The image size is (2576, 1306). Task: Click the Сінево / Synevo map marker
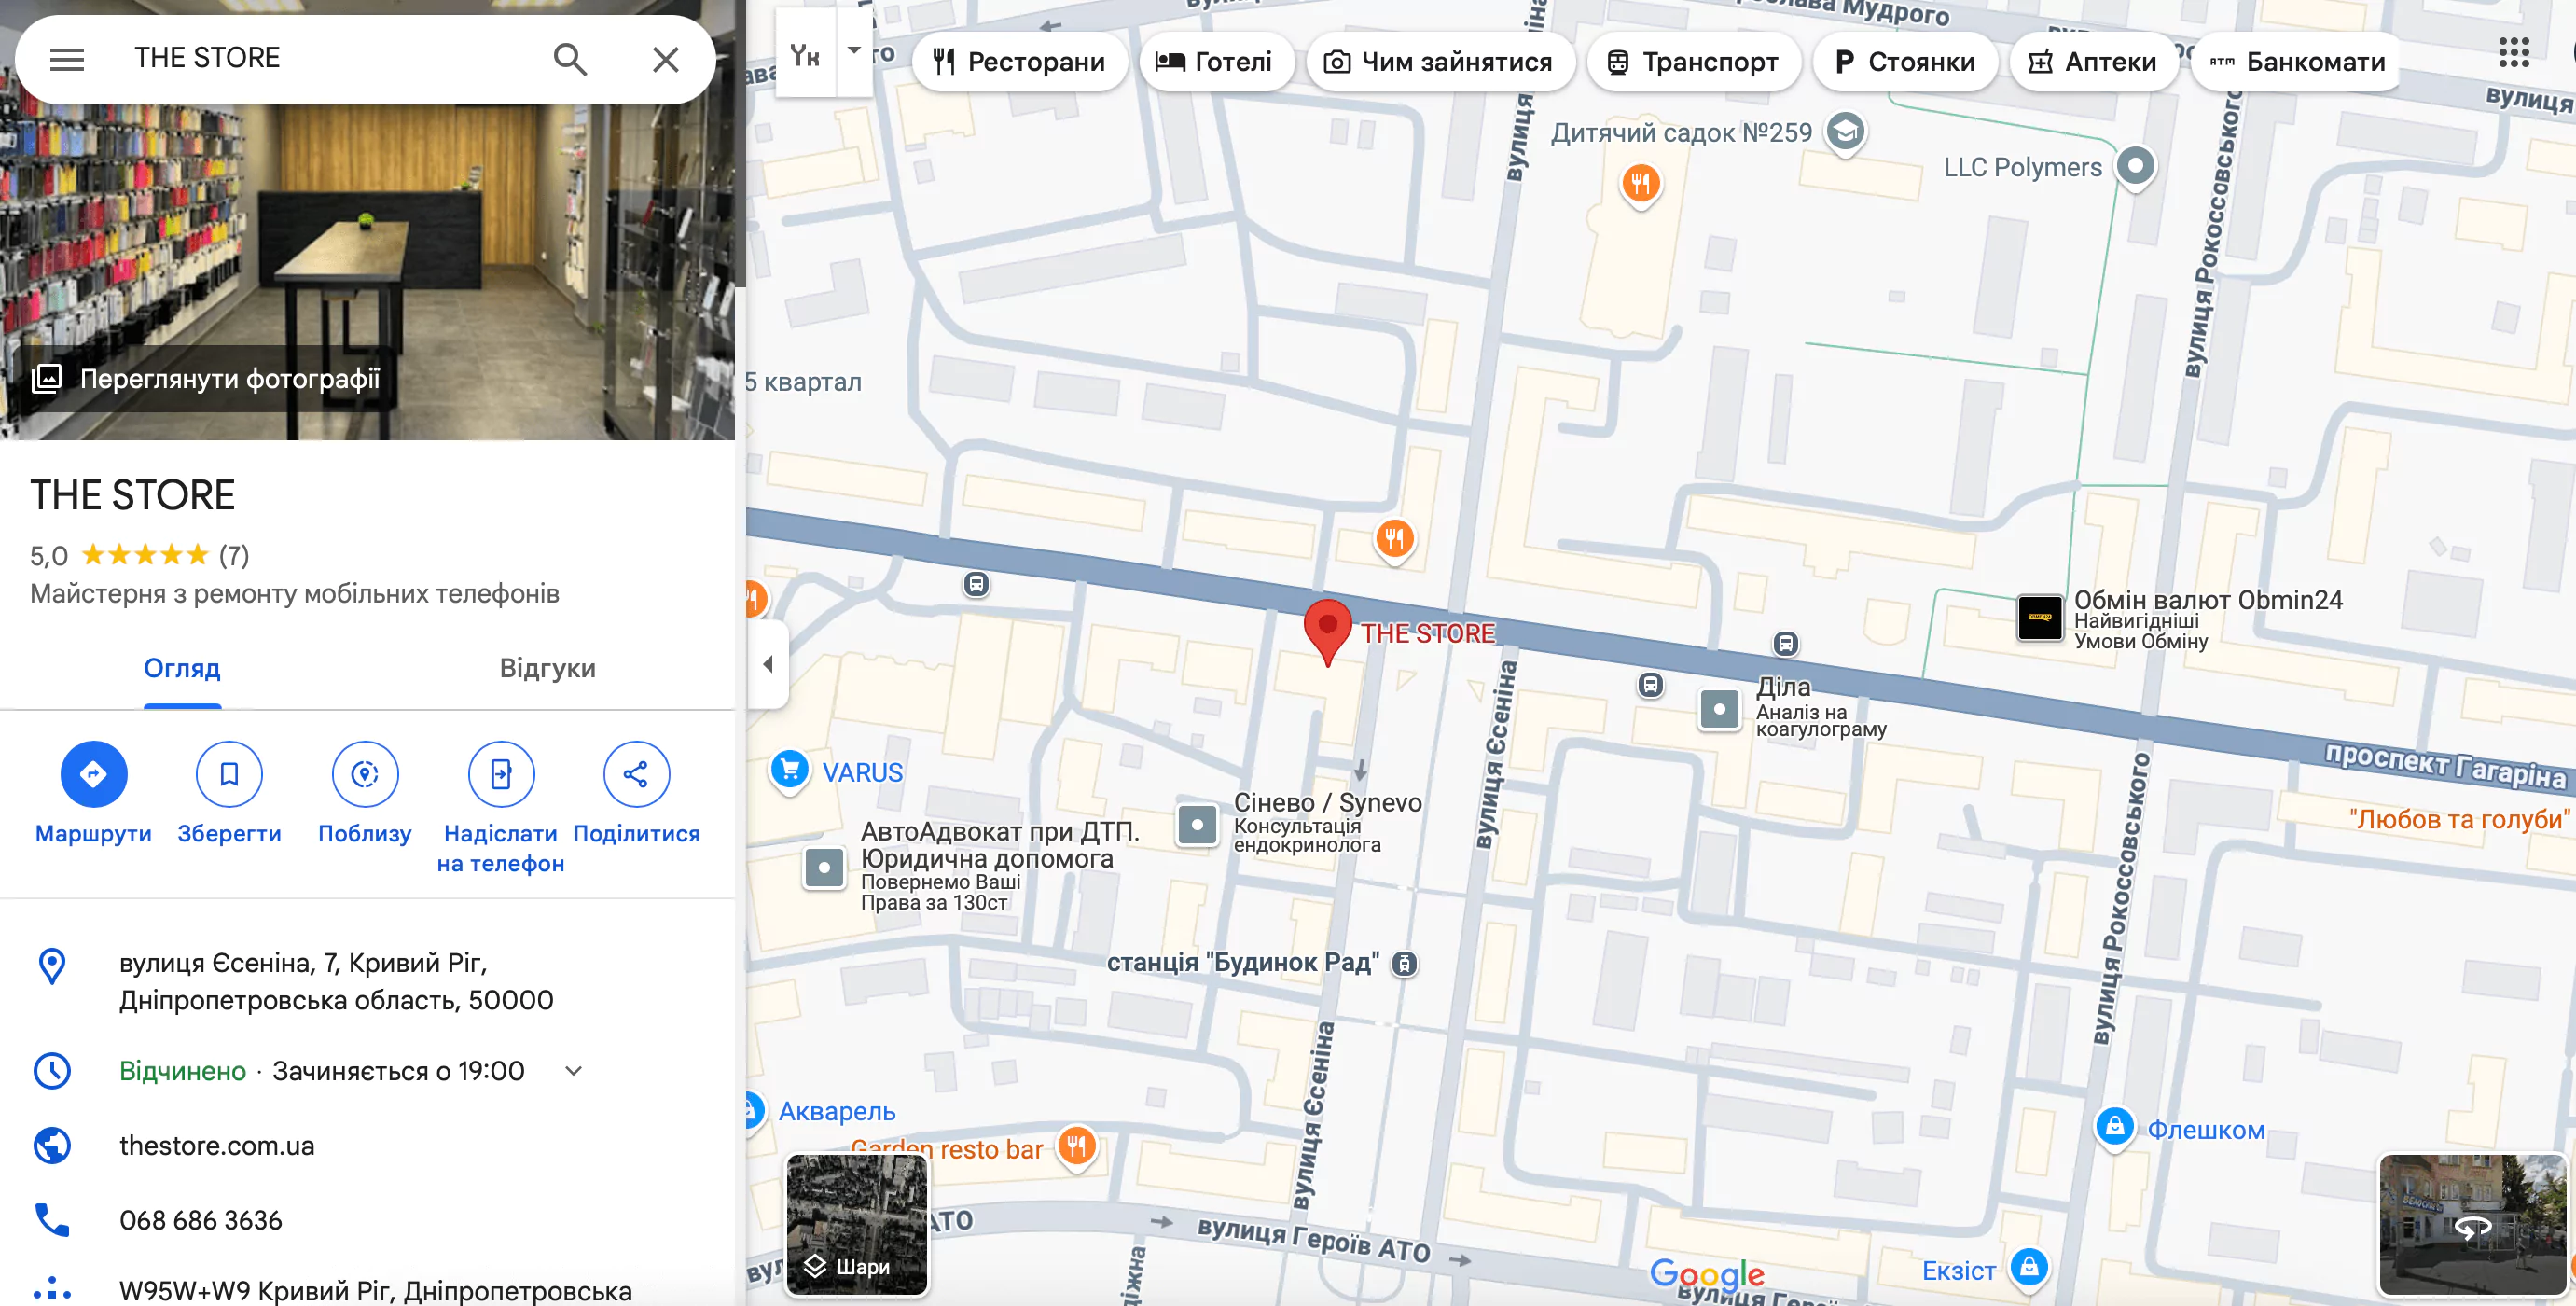[x=1197, y=825]
